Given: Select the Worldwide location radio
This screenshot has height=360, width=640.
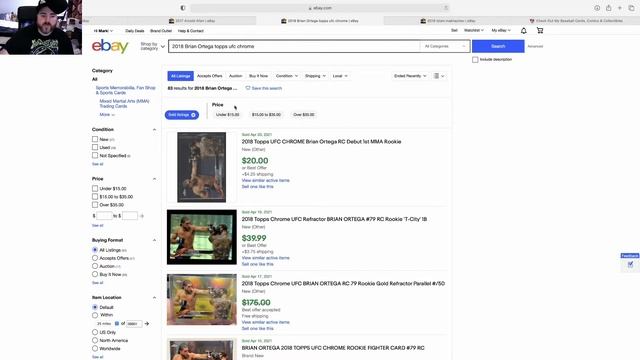Looking at the screenshot, I should point(95,349).
